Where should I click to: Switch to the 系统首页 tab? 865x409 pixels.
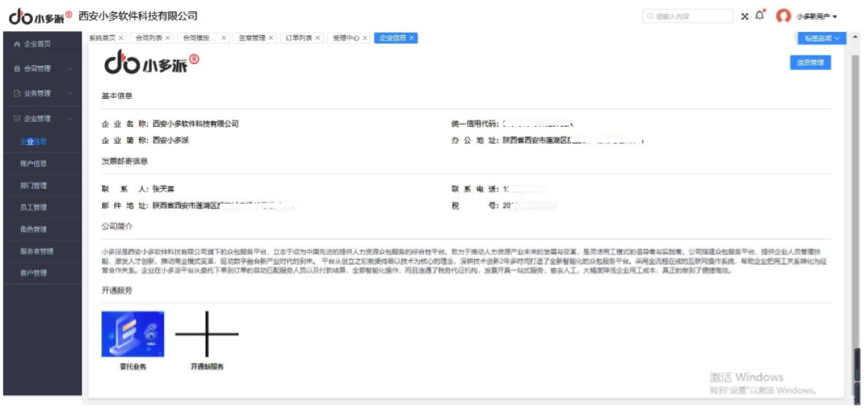coord(103,38)
